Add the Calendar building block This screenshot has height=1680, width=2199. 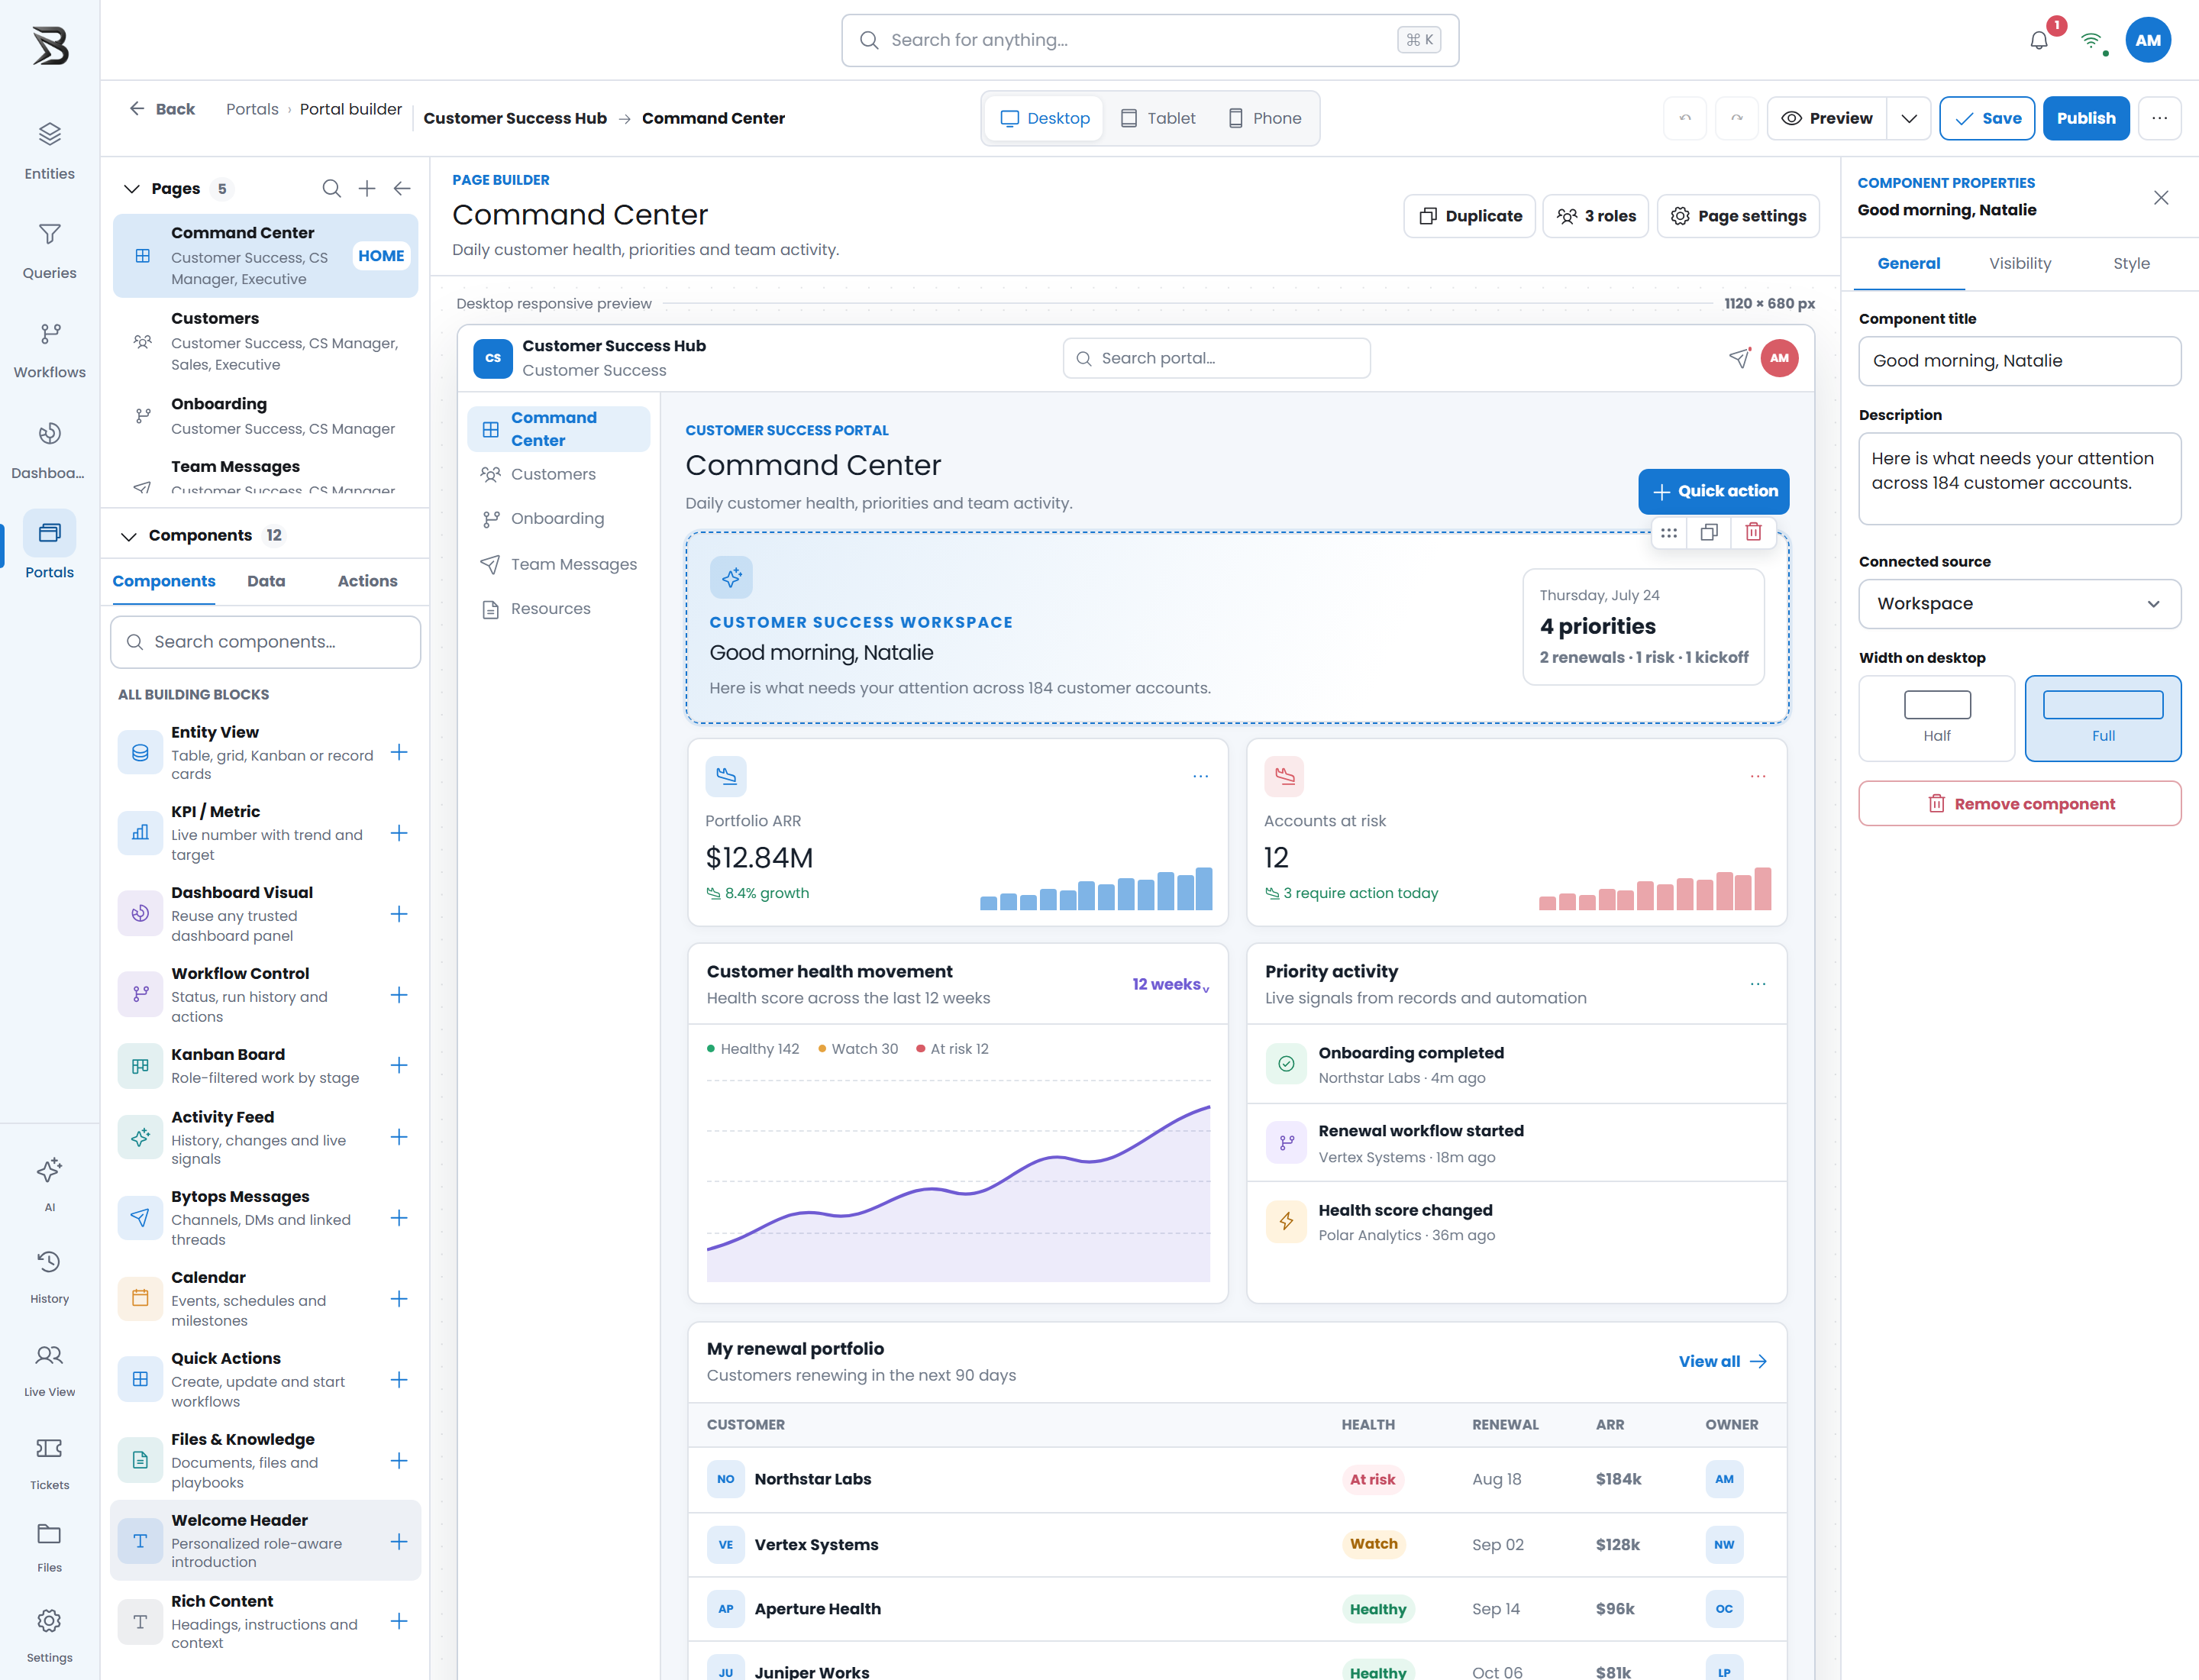click(x=399, y=1298)
